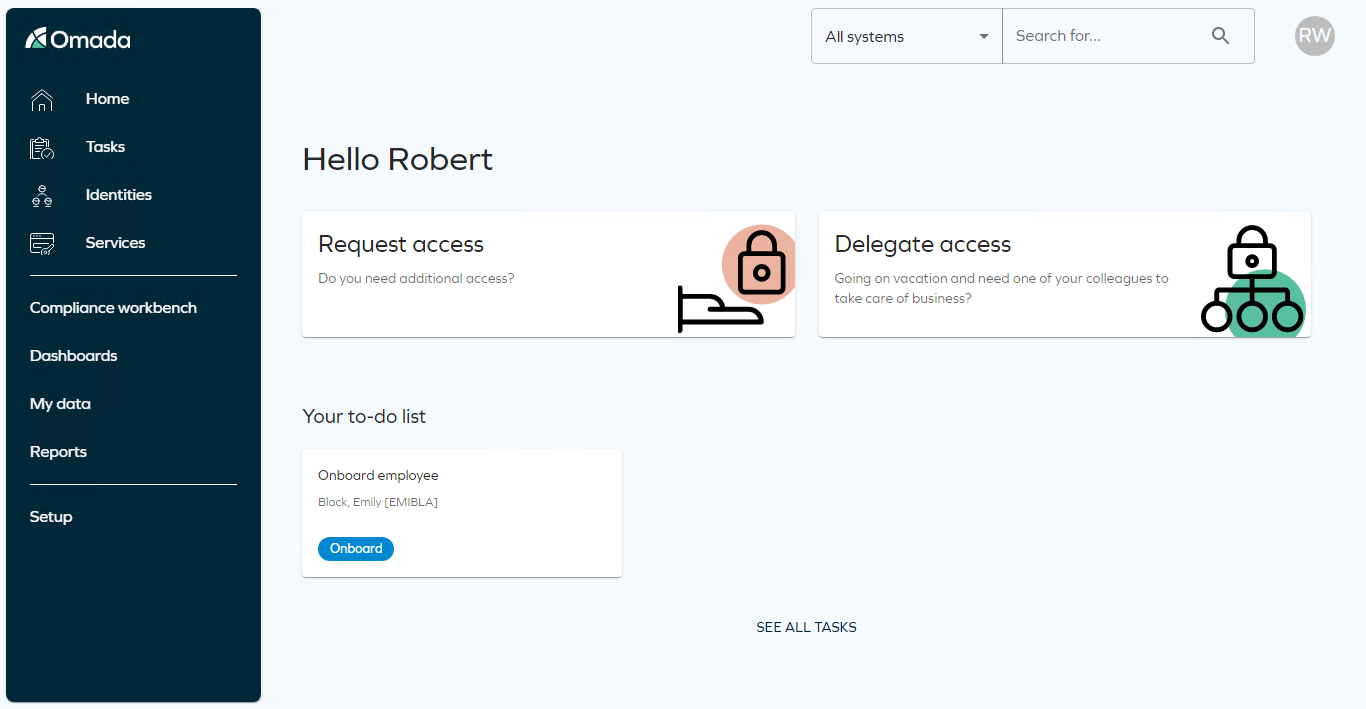The height and width of the screenshot is (709, 1366).
Task: Expand the All systems dropdown arrow
Action: 983,37
